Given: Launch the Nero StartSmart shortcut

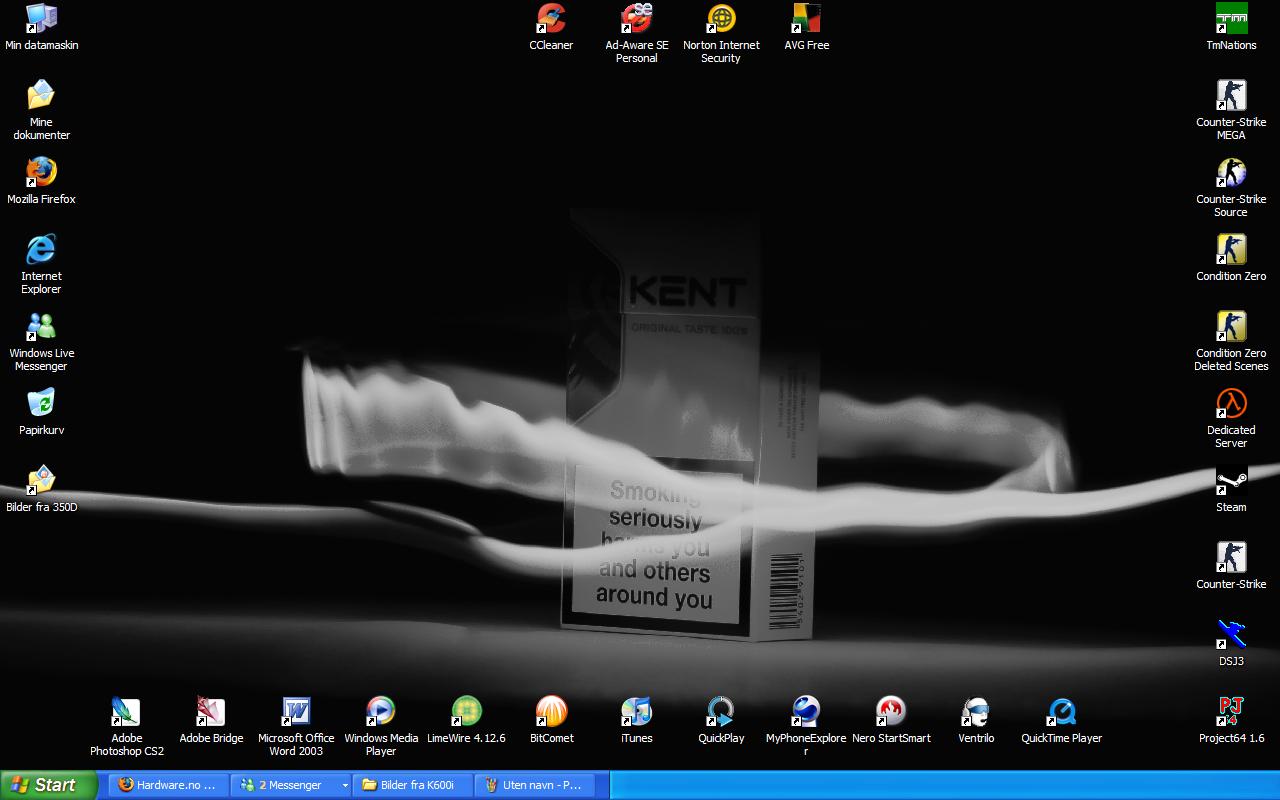Looking at the screenshot, I should pyautogui.click(x=891, y=711).
